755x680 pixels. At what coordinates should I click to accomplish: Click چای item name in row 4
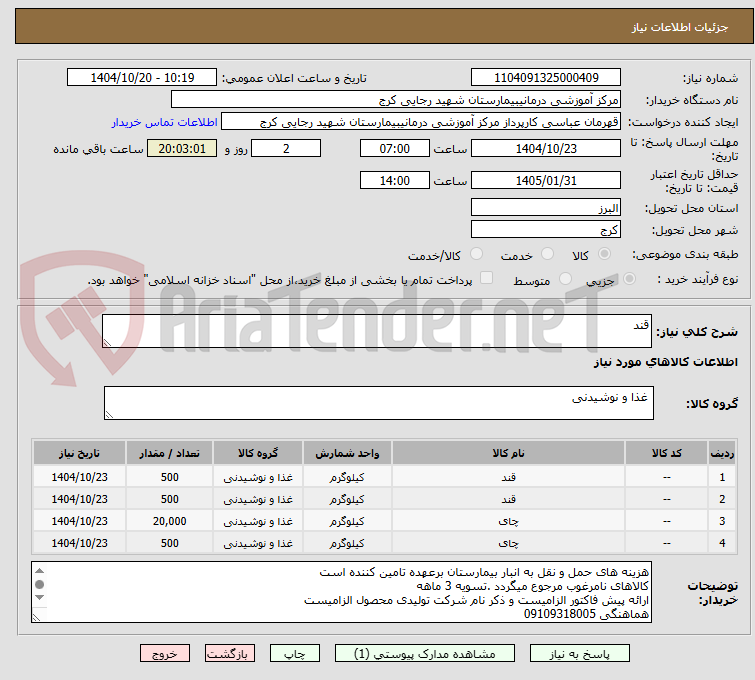[508, 543]
